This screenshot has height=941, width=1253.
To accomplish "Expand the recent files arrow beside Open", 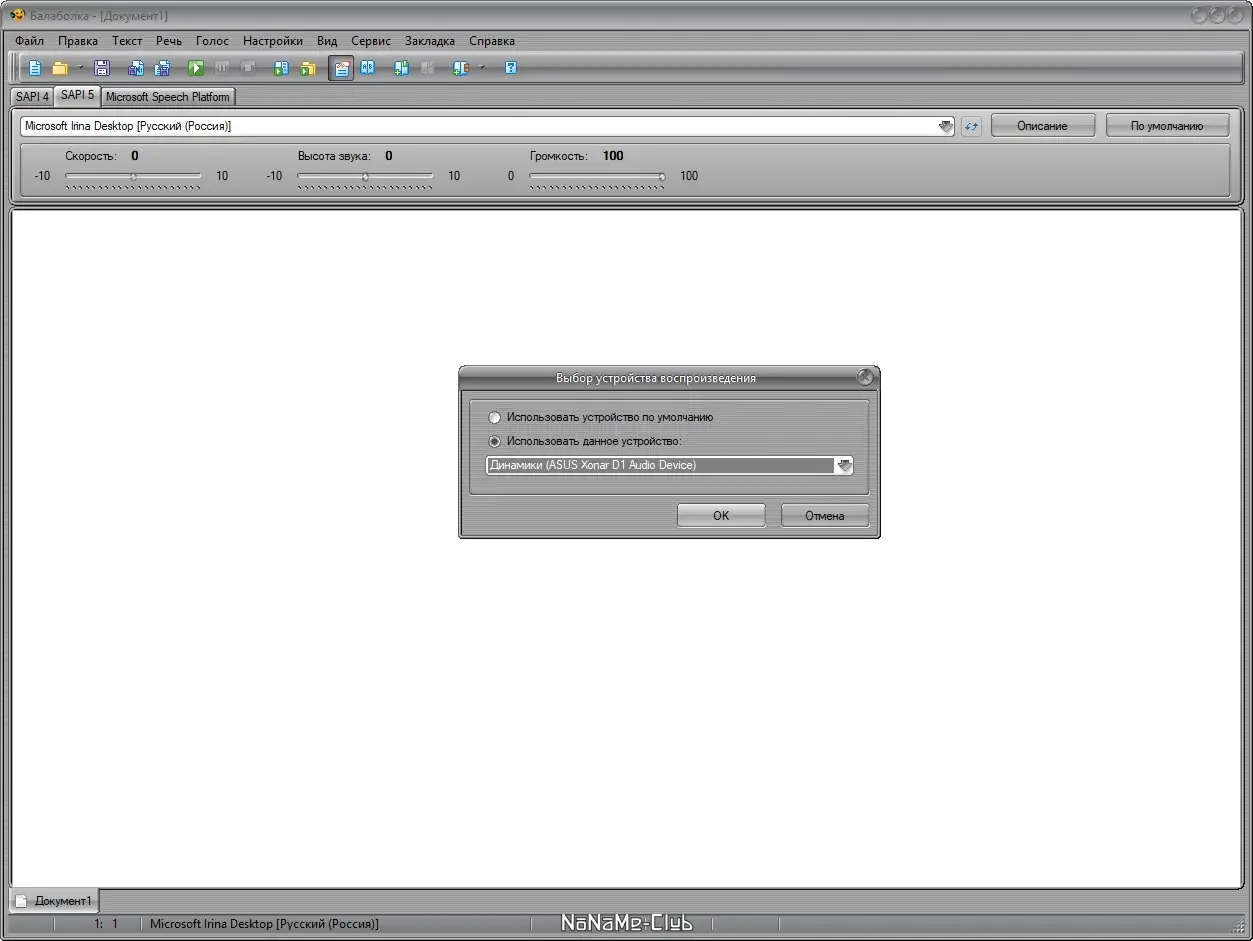I will coord(81,68).
